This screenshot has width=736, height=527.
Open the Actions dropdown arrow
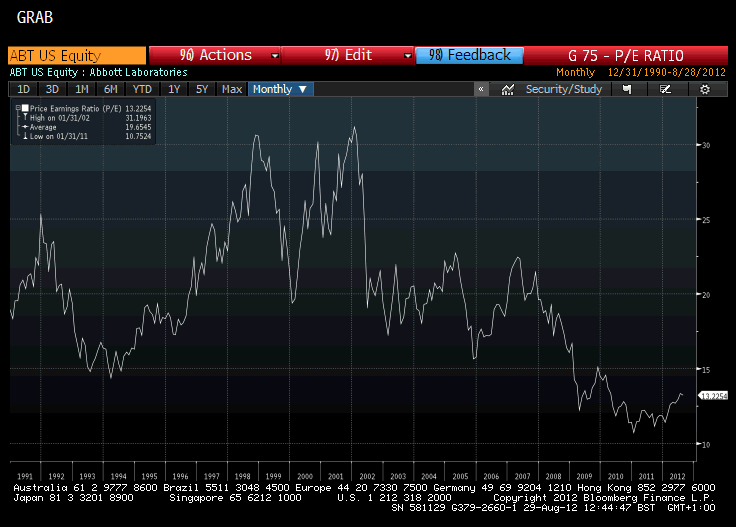tap(275, 55)
